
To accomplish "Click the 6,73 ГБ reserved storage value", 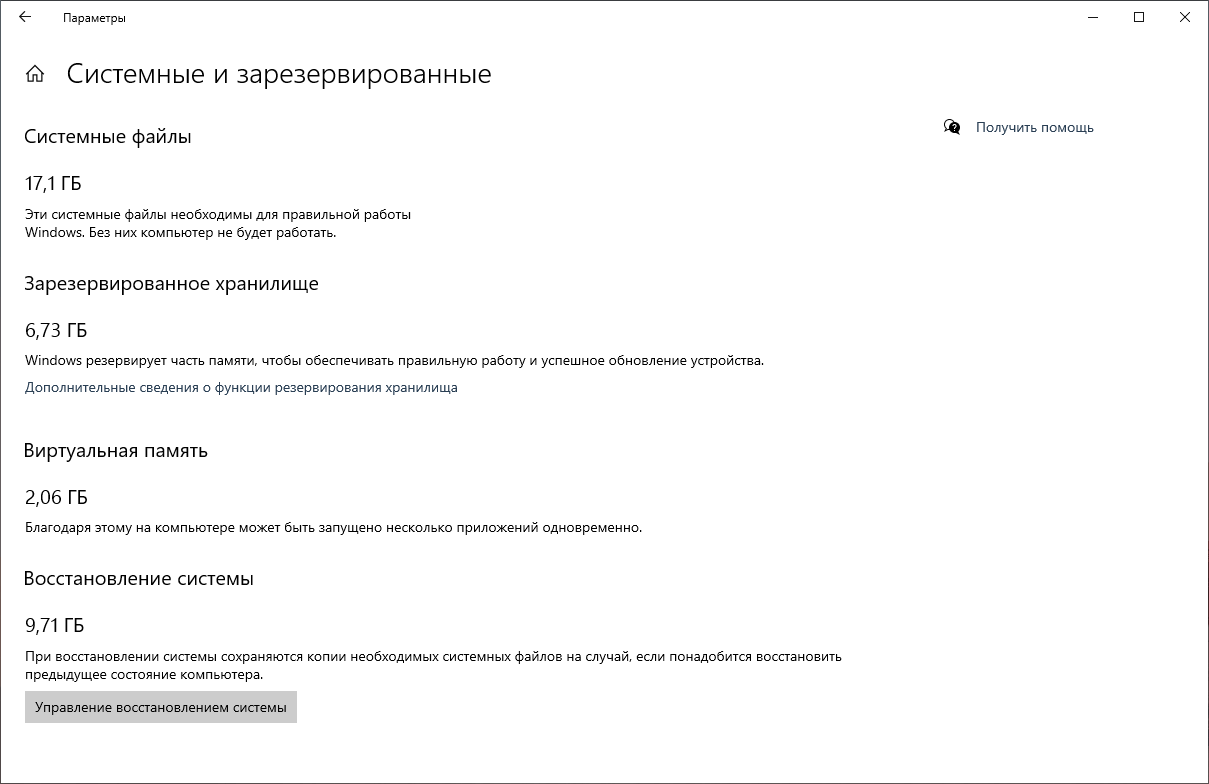I will 56,330.
